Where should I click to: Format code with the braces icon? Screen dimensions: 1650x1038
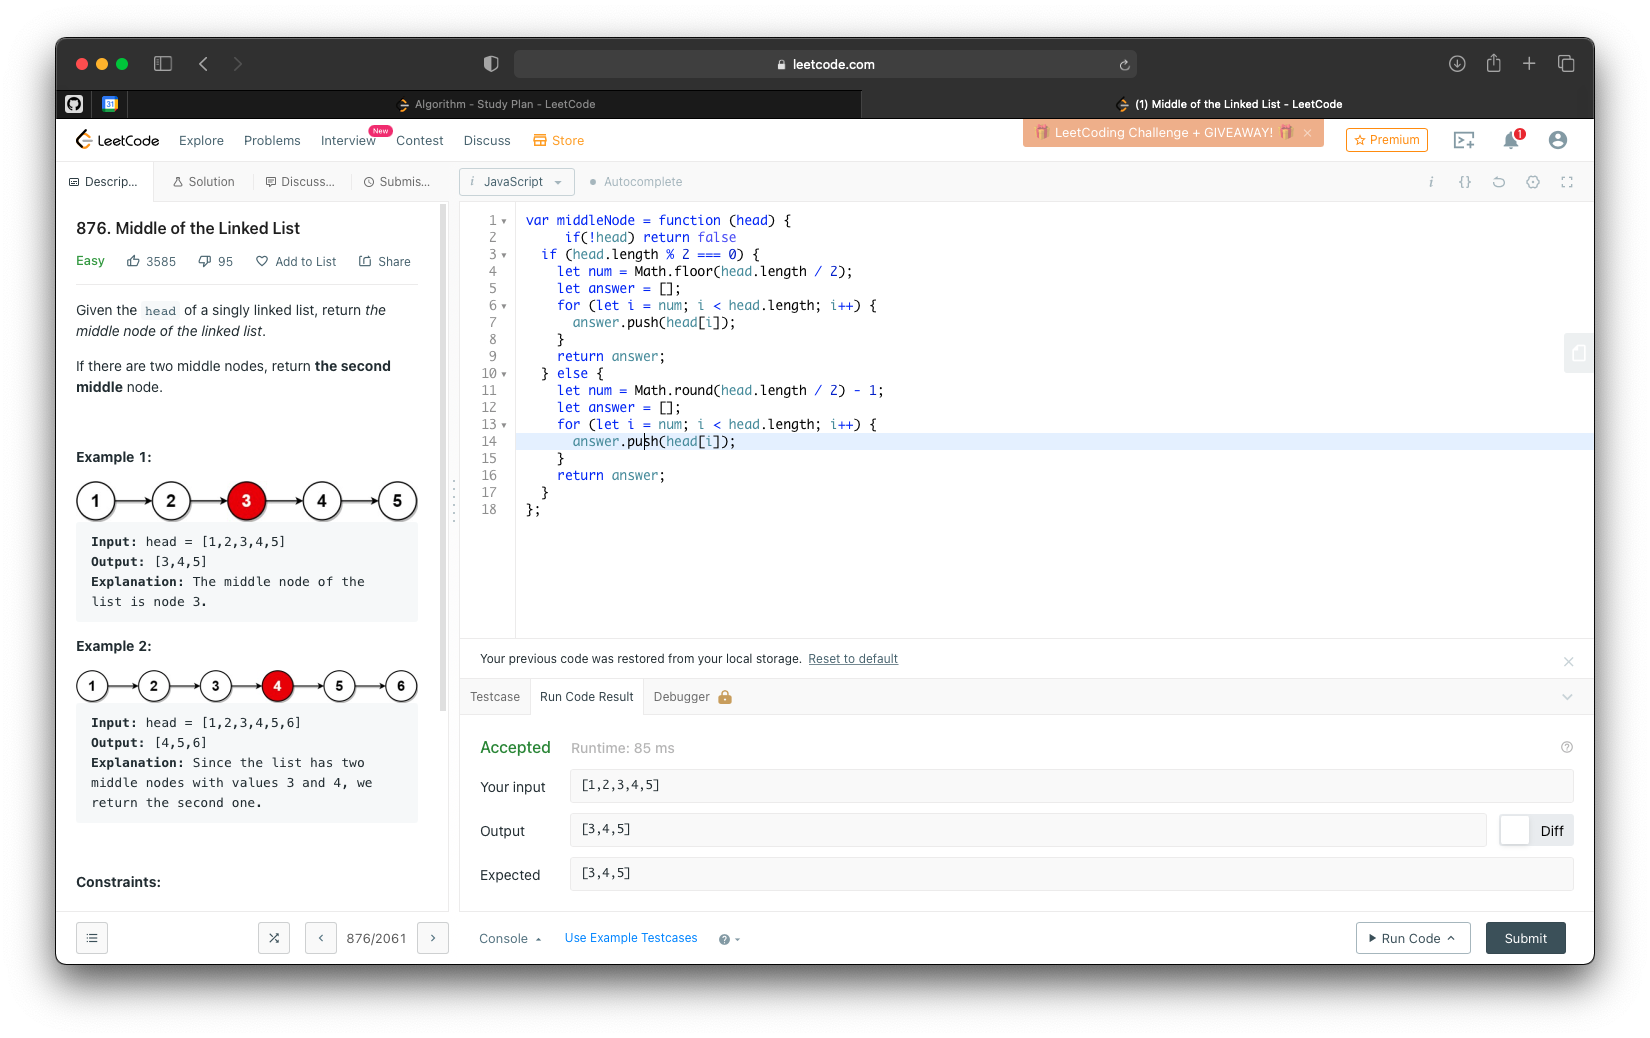coord(1465,182)
